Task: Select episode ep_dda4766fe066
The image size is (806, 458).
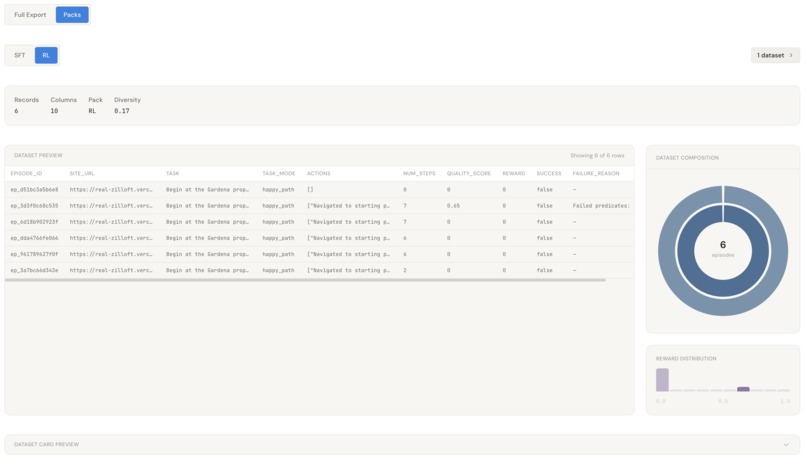Action: coord(34,238)
